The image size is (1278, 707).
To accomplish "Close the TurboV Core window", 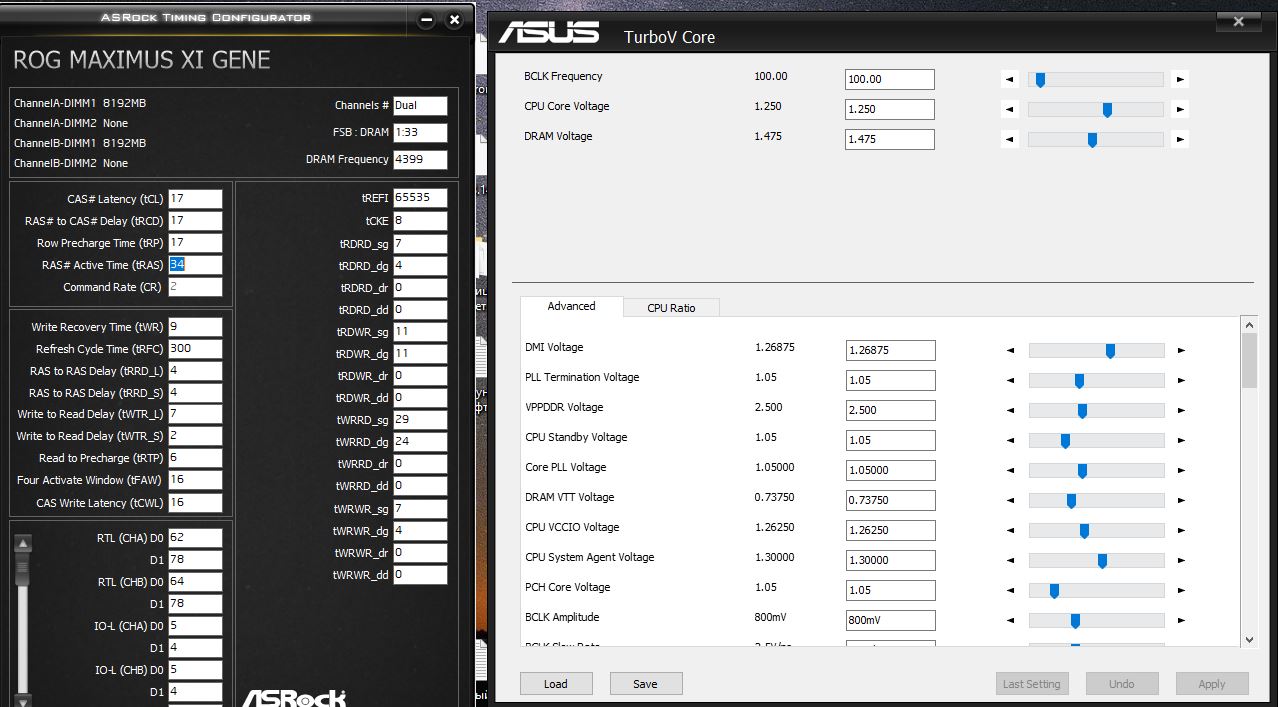I will click(x=1239, y=21).
